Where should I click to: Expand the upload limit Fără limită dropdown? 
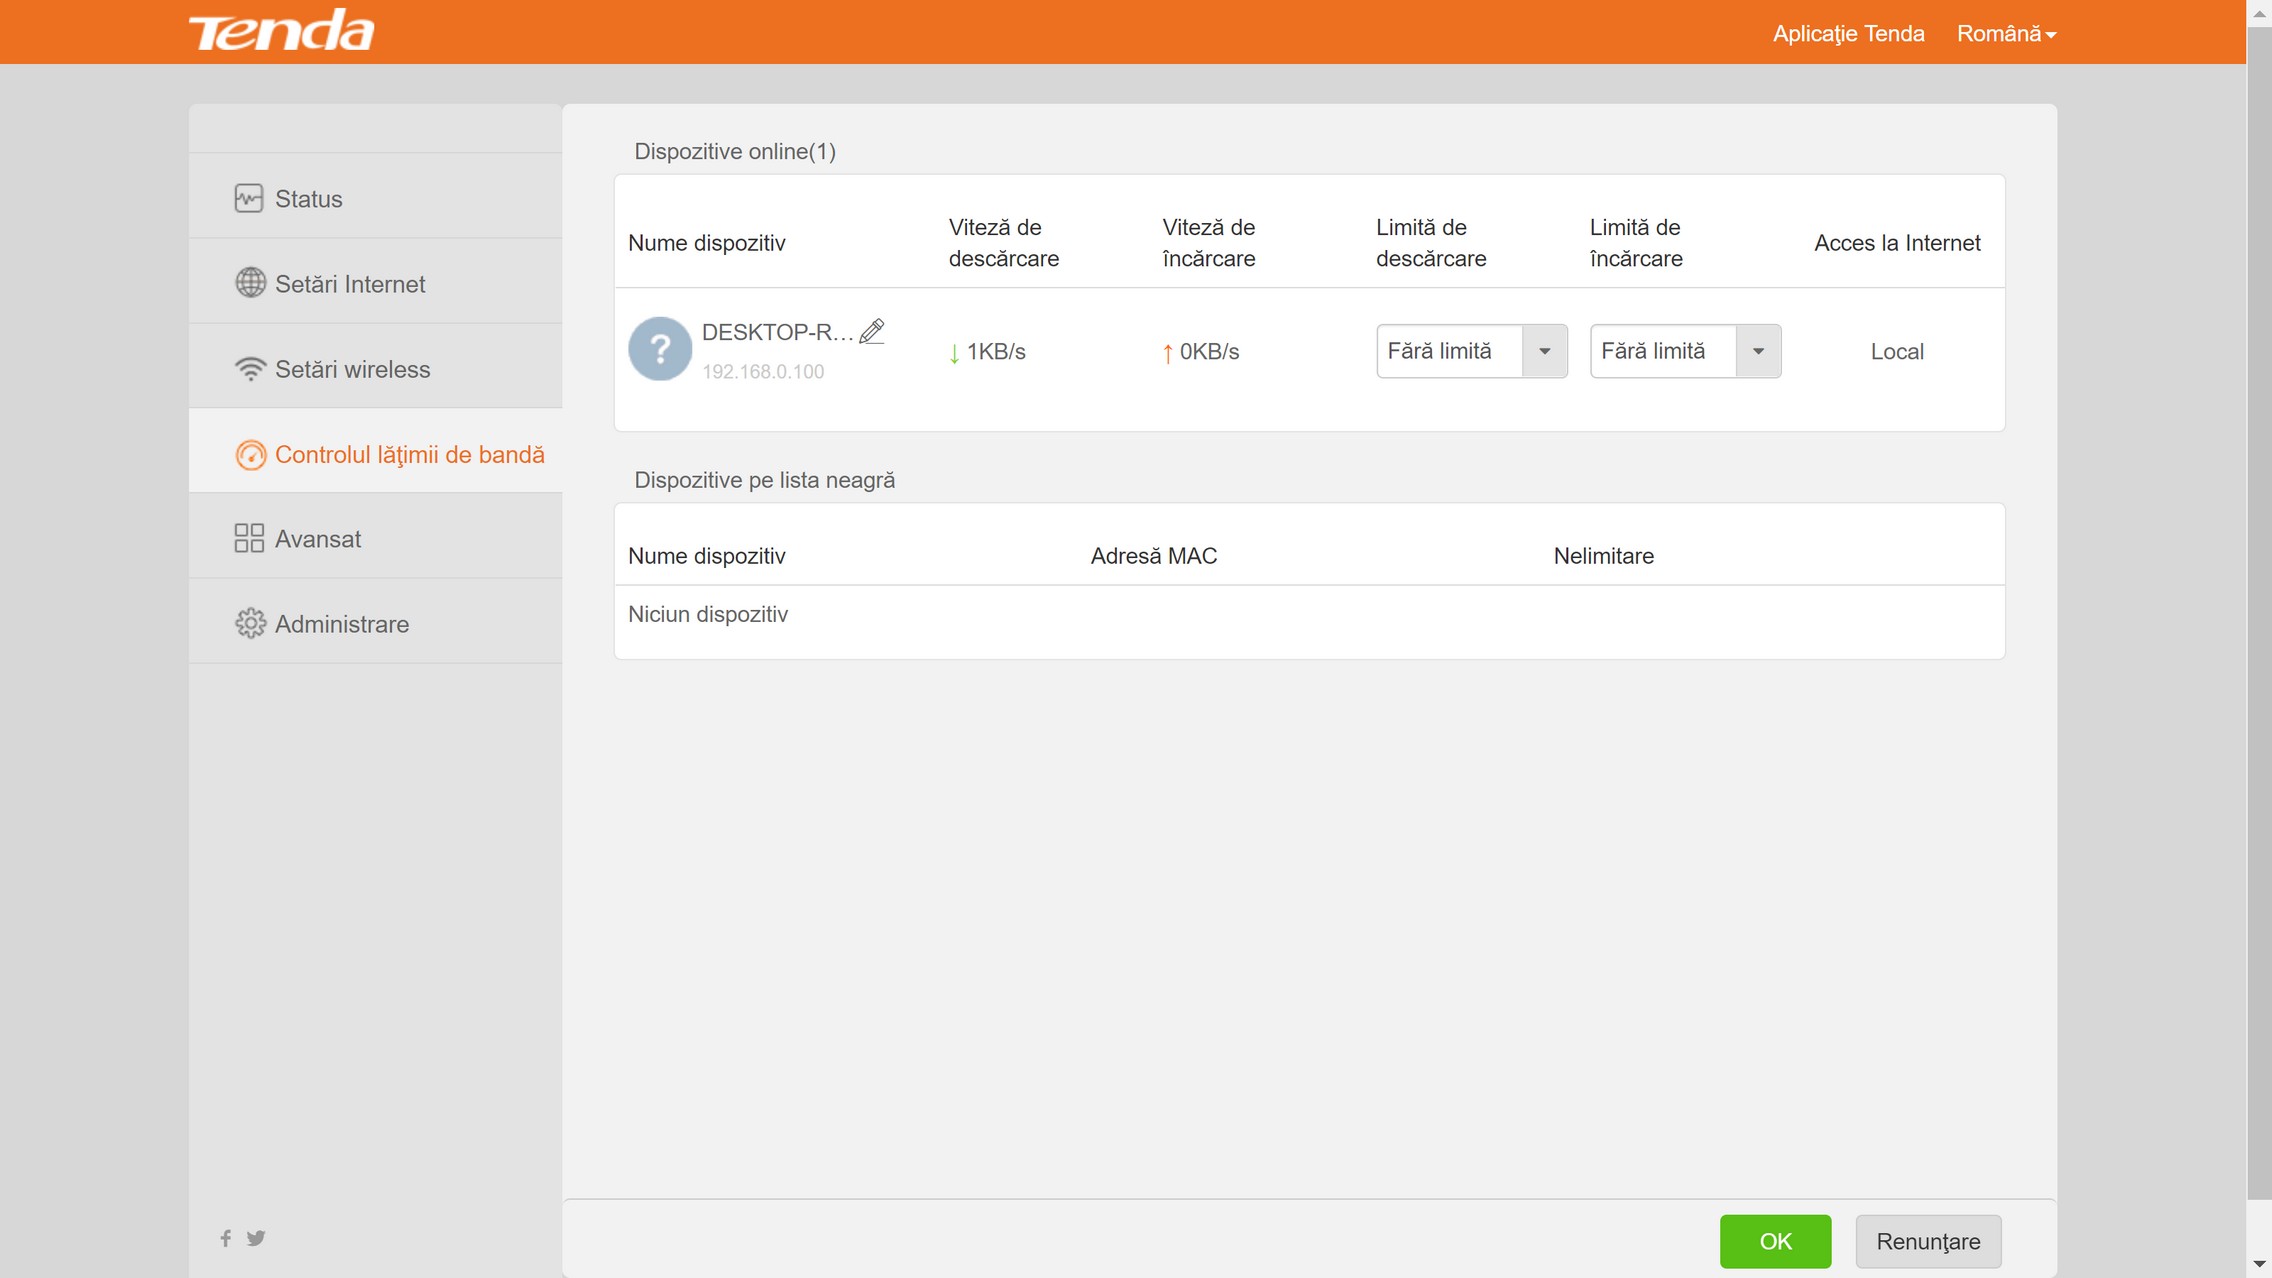coord(1758,351)
